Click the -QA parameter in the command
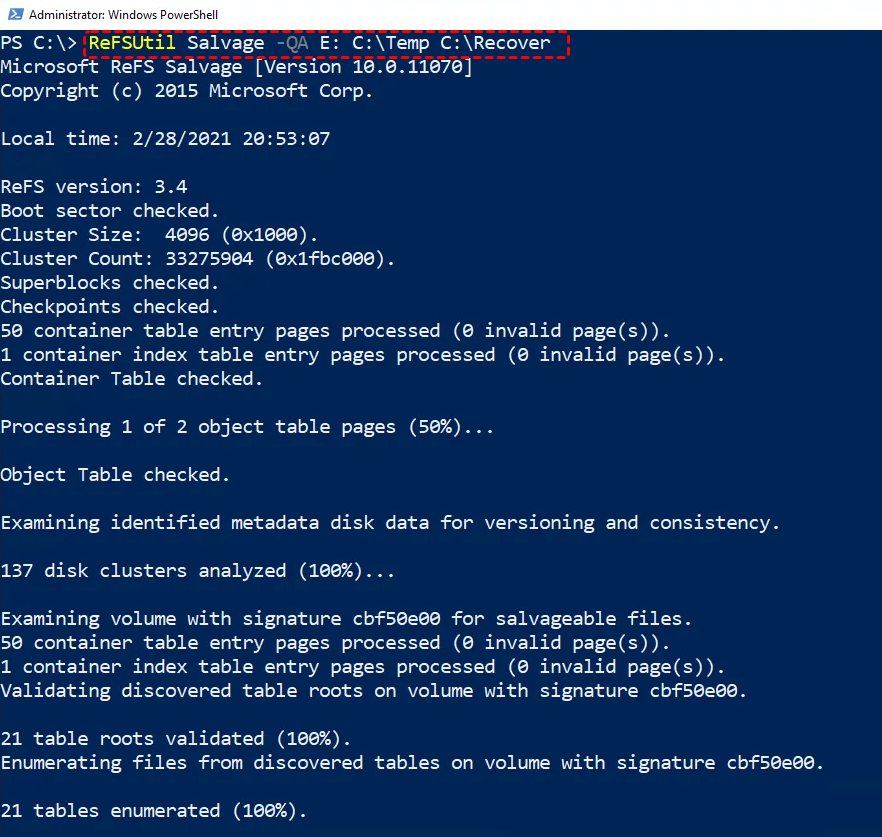 (292, 43)
